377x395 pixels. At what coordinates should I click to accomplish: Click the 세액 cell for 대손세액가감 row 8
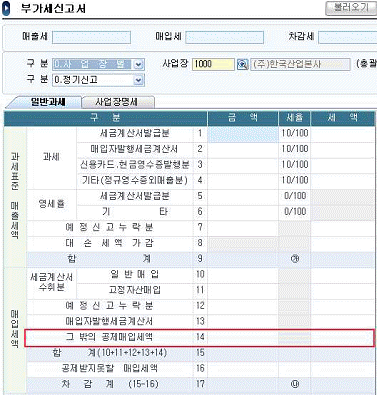click(342, 243)
